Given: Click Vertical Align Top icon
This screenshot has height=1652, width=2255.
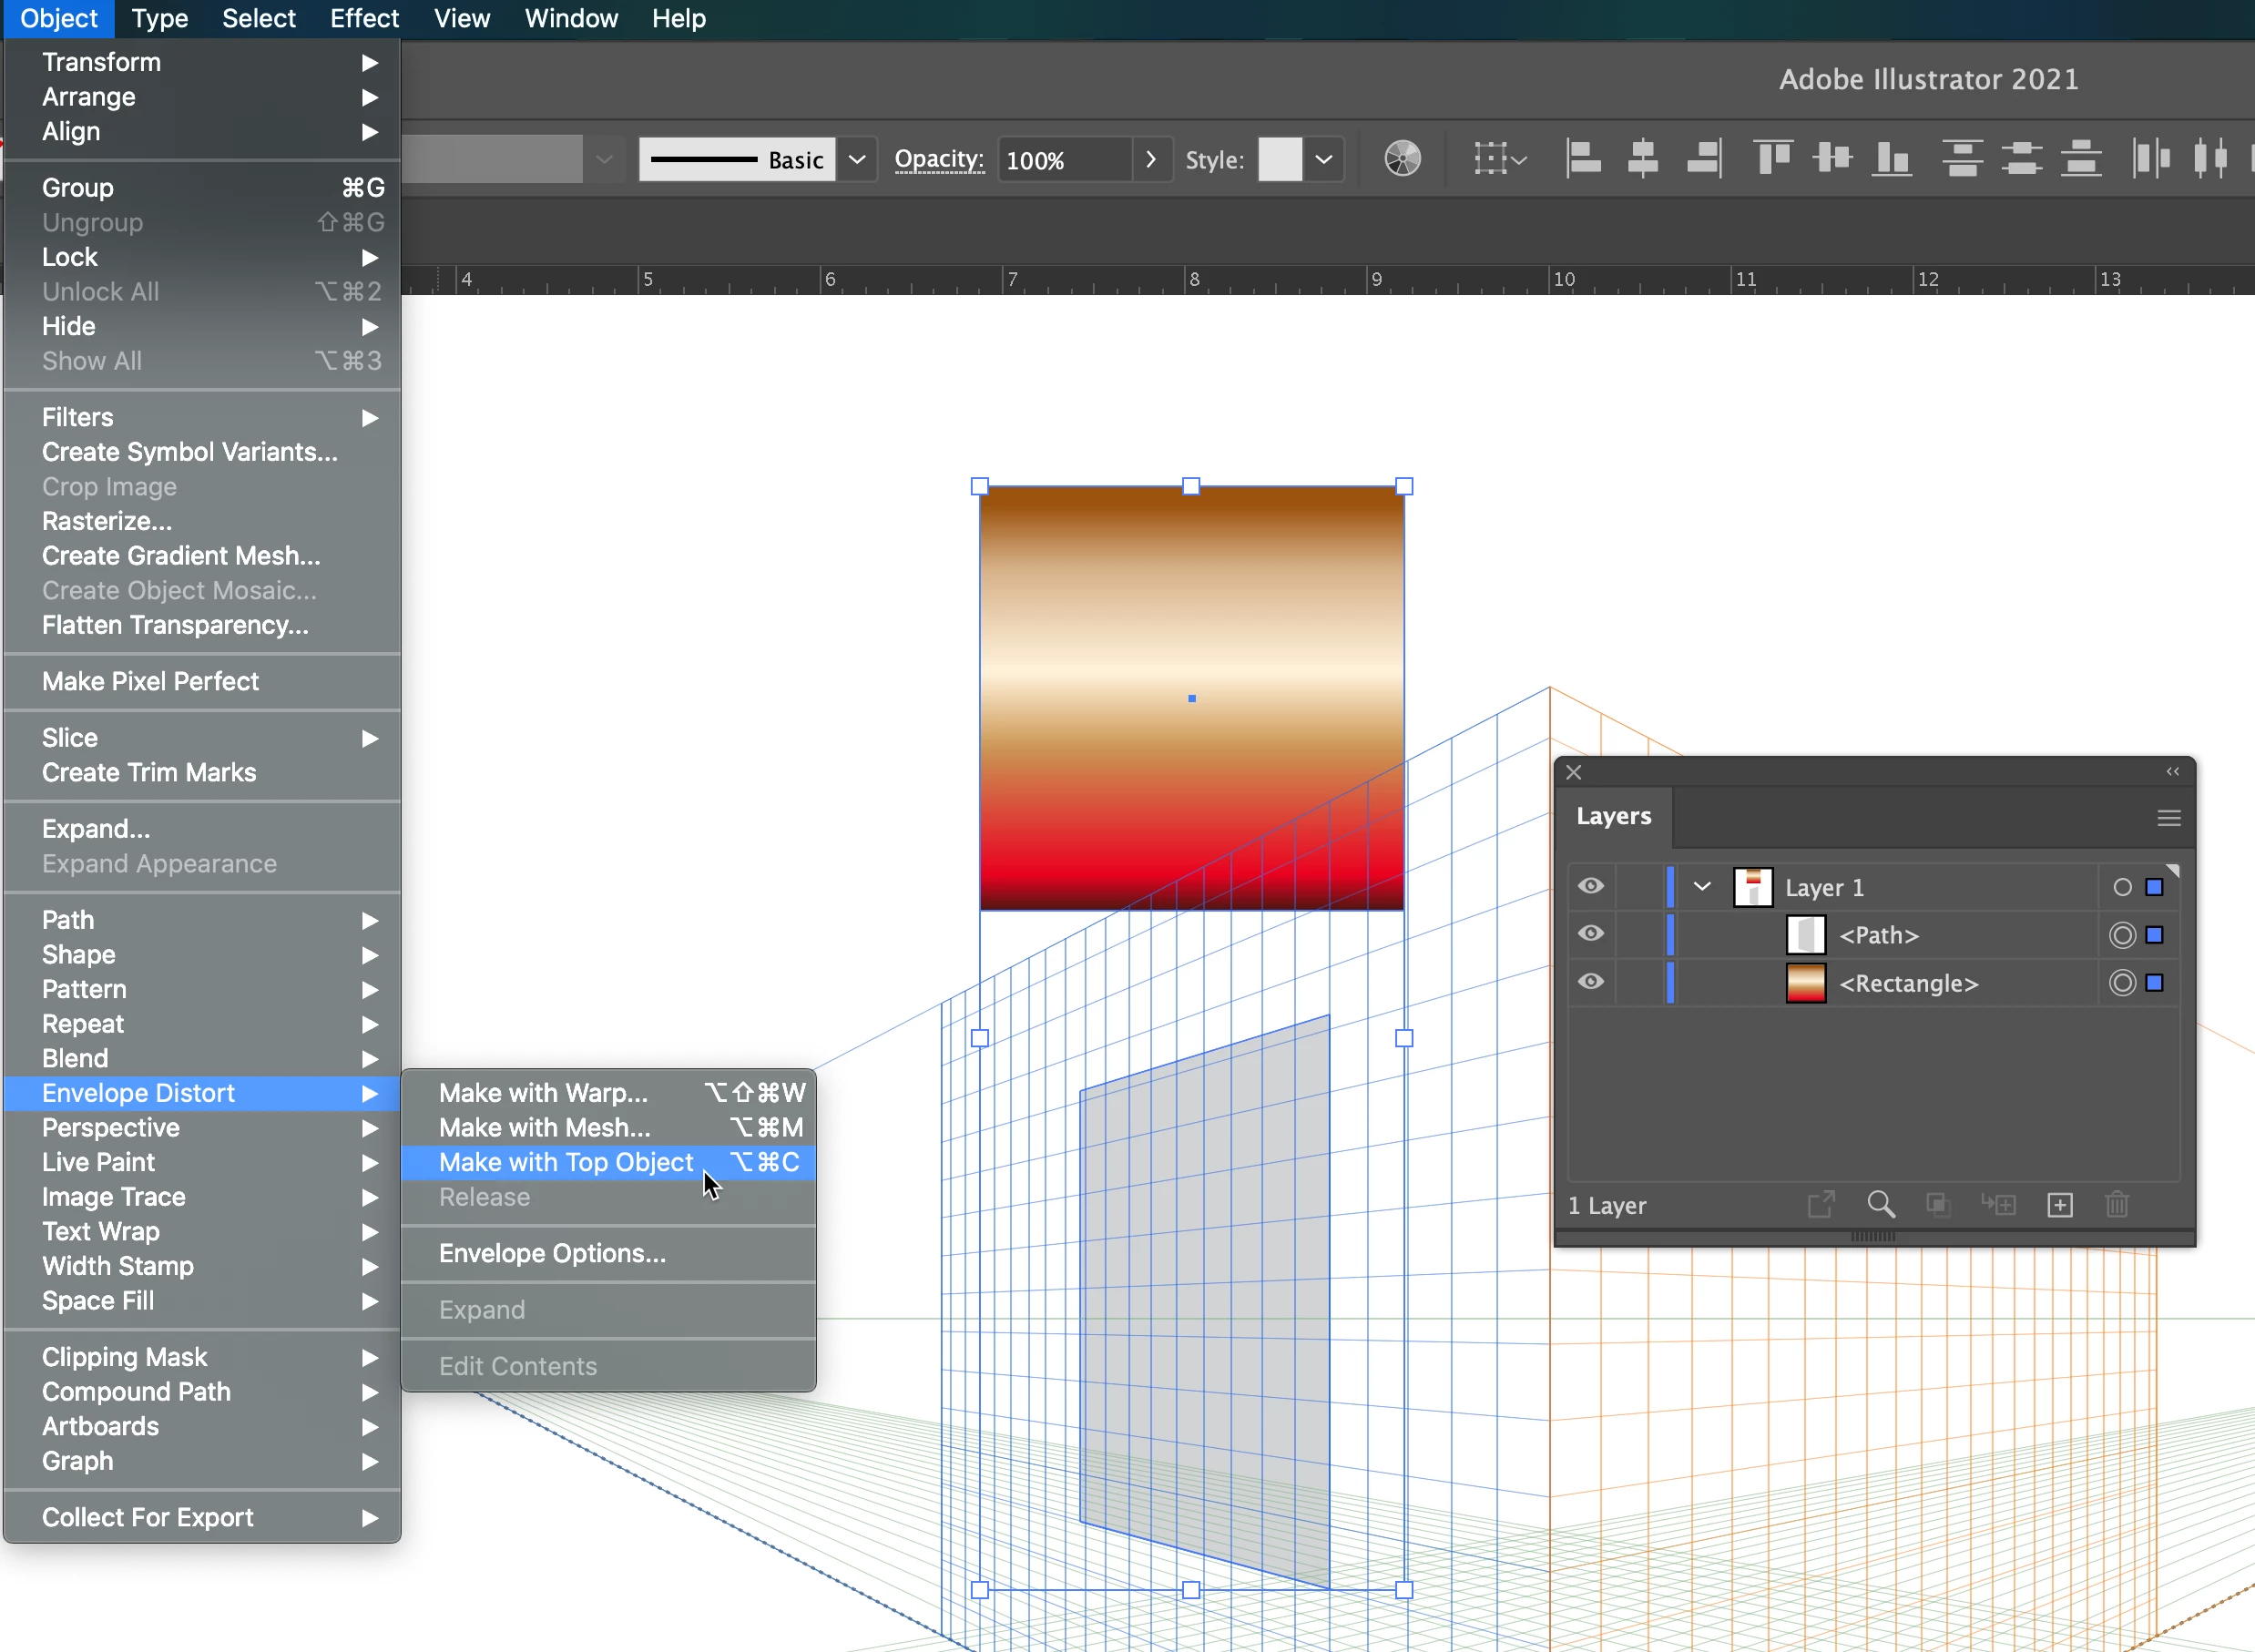Looking at the screenshot, I should click(1772, 159).
